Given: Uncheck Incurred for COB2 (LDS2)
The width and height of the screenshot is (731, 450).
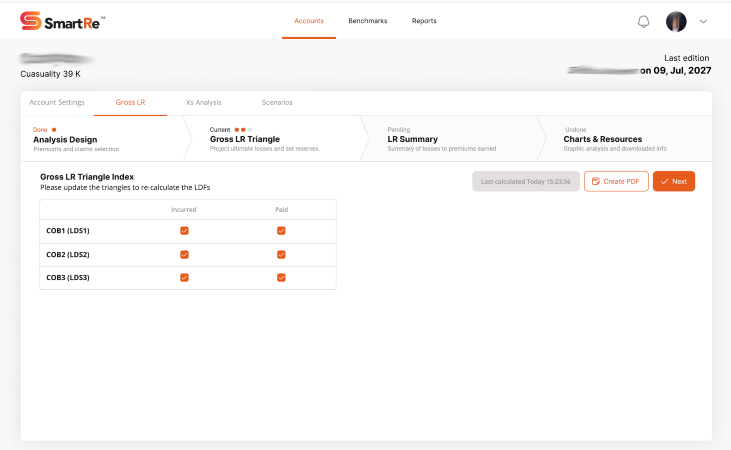Looking at the screenshot, I should [x=185, y=255].
